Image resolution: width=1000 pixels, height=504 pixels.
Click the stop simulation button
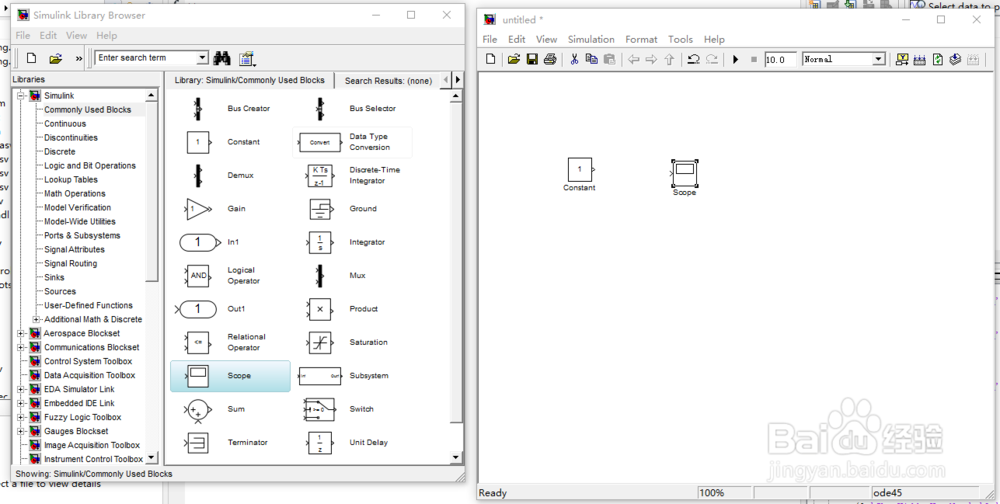click(754, 59)
